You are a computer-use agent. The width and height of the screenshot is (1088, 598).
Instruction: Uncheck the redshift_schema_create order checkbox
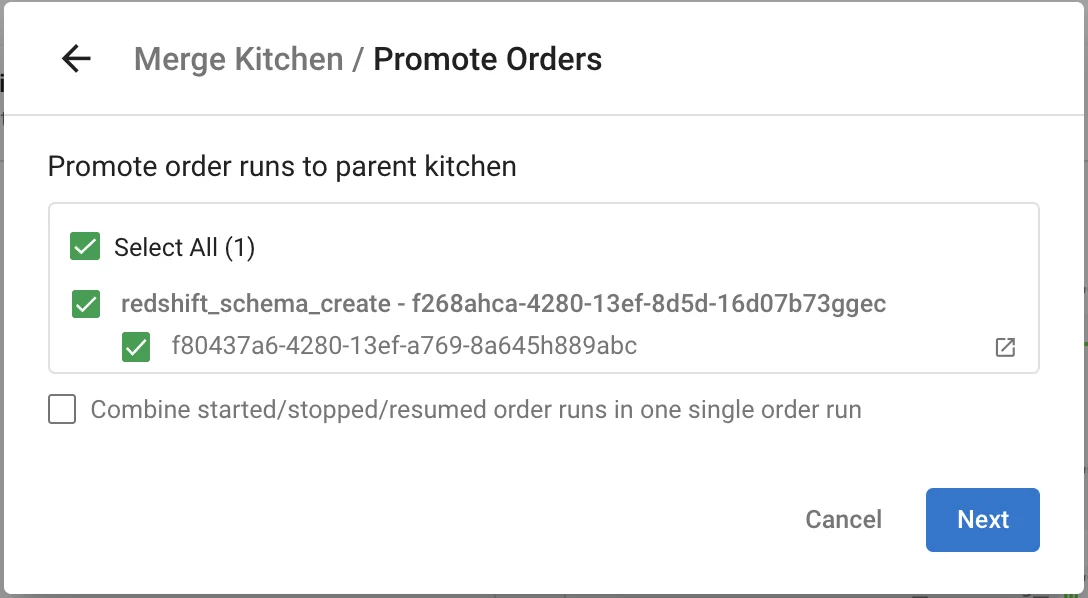tap(86, 304)
